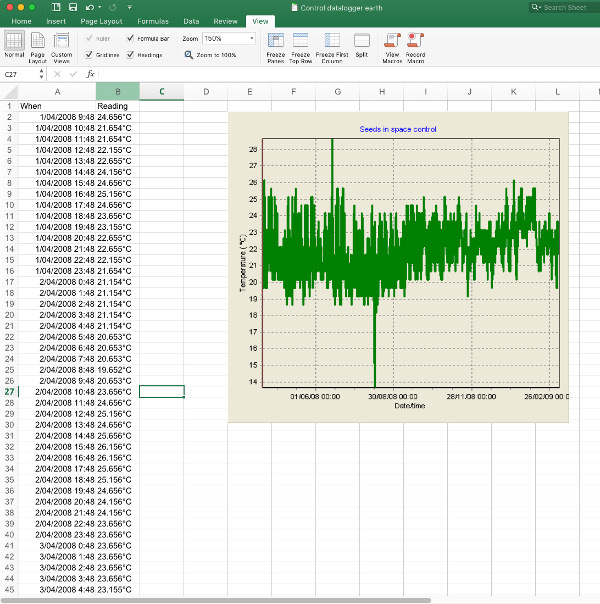Select cell reading 25.156°C in row 9

tap(117, 194)
